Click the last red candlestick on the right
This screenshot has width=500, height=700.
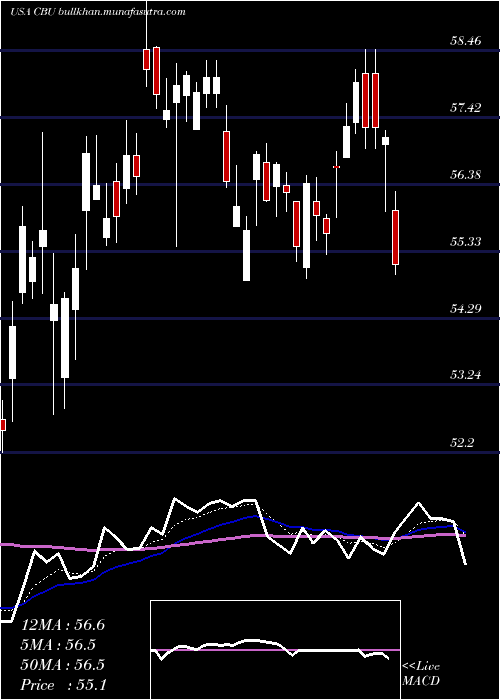396,237
